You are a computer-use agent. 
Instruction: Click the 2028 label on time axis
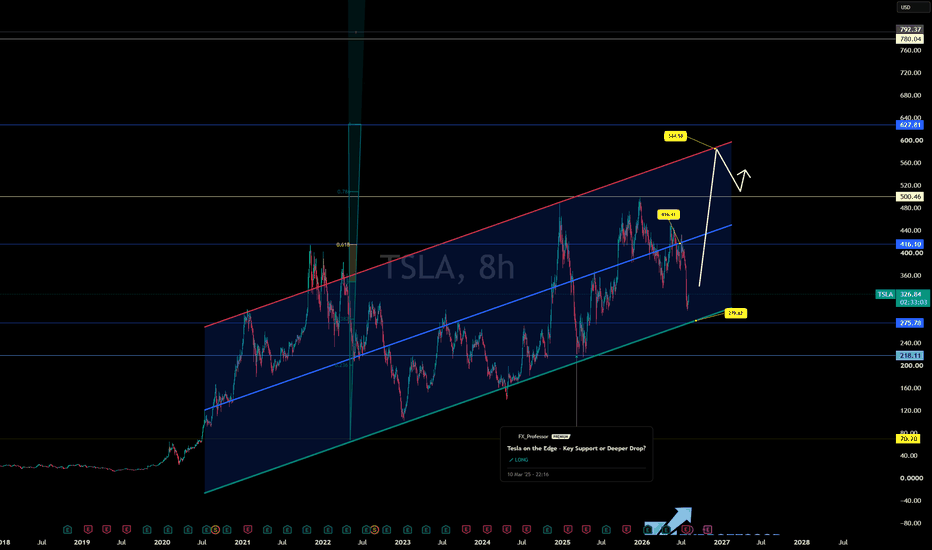click(x=802, y=542)
